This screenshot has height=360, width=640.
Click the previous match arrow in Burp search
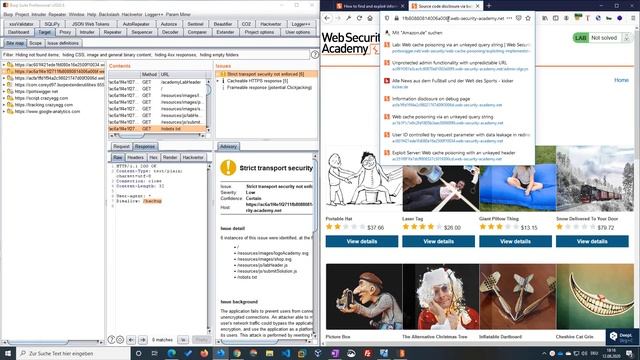tap(131, 340)
